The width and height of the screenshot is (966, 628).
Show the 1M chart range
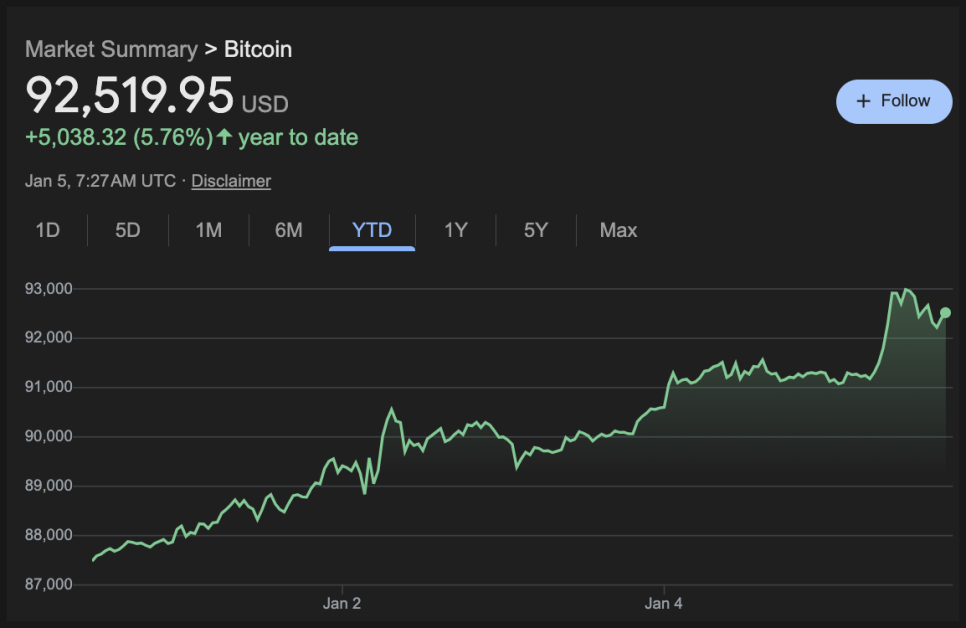click(x=208, y=230)
